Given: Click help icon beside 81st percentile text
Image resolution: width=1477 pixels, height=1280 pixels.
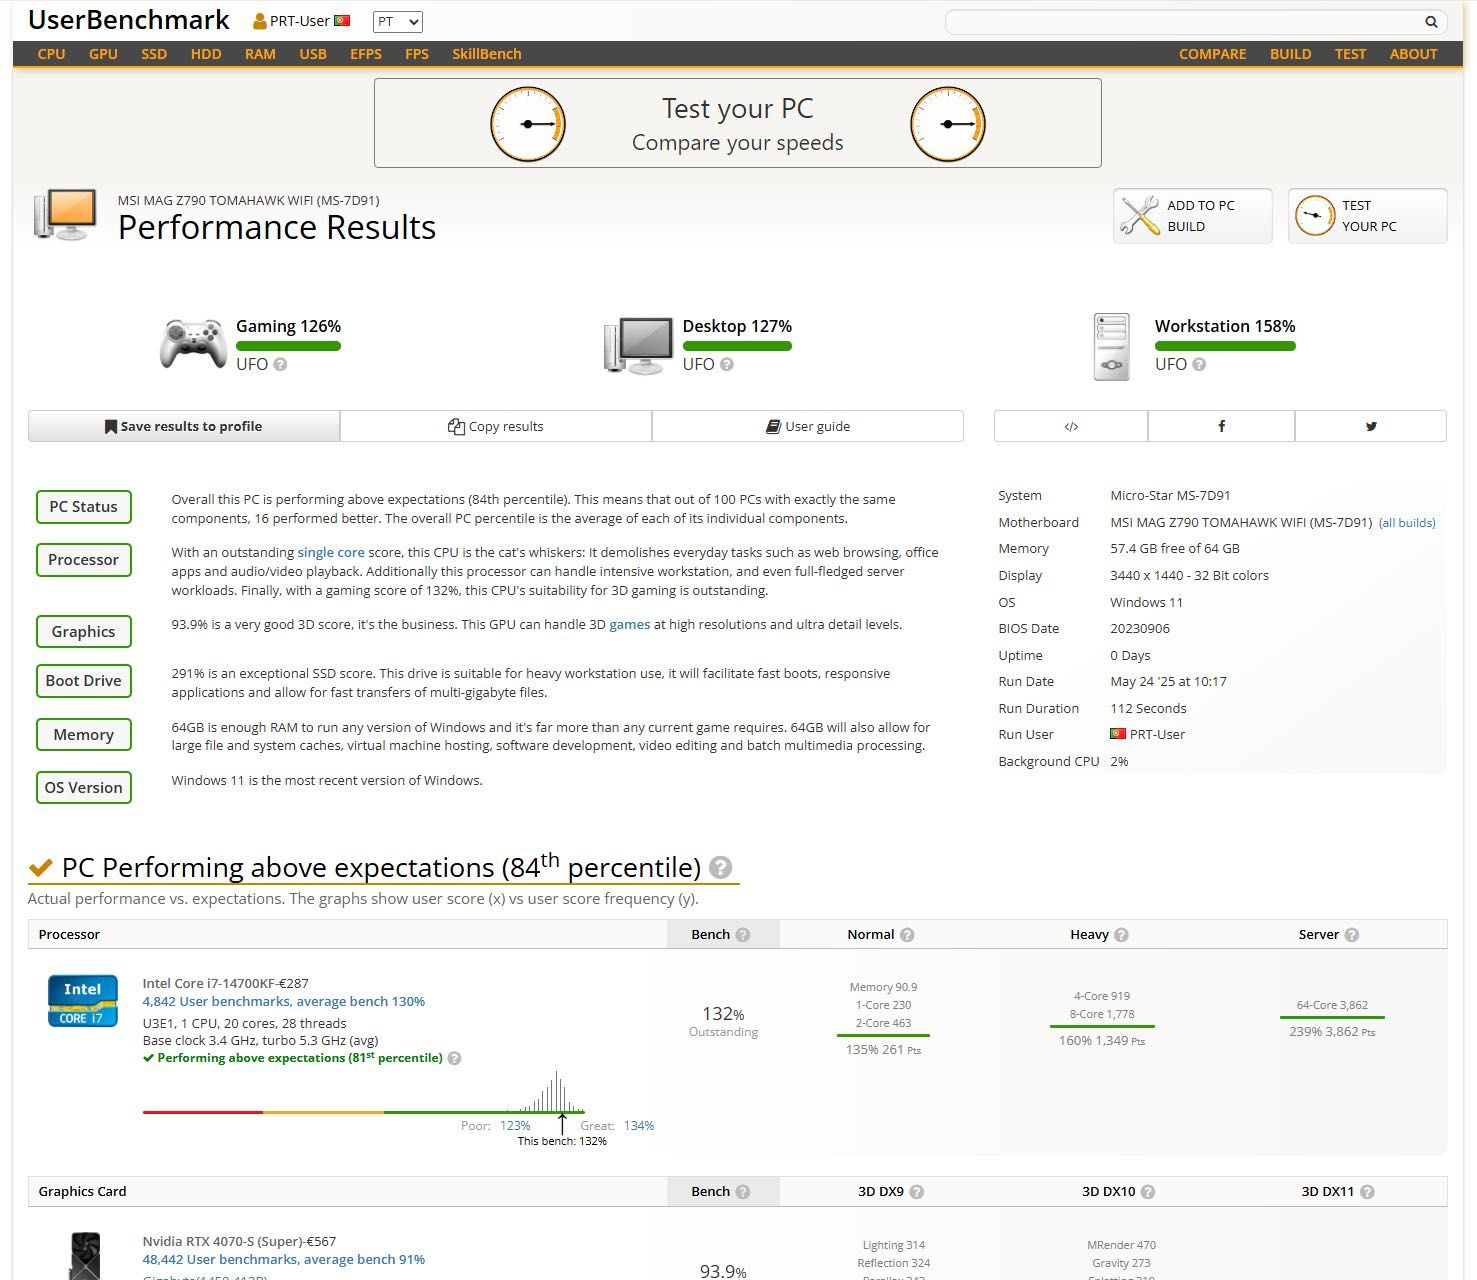Looking at the screenshot, I should tap(454, 1058).
